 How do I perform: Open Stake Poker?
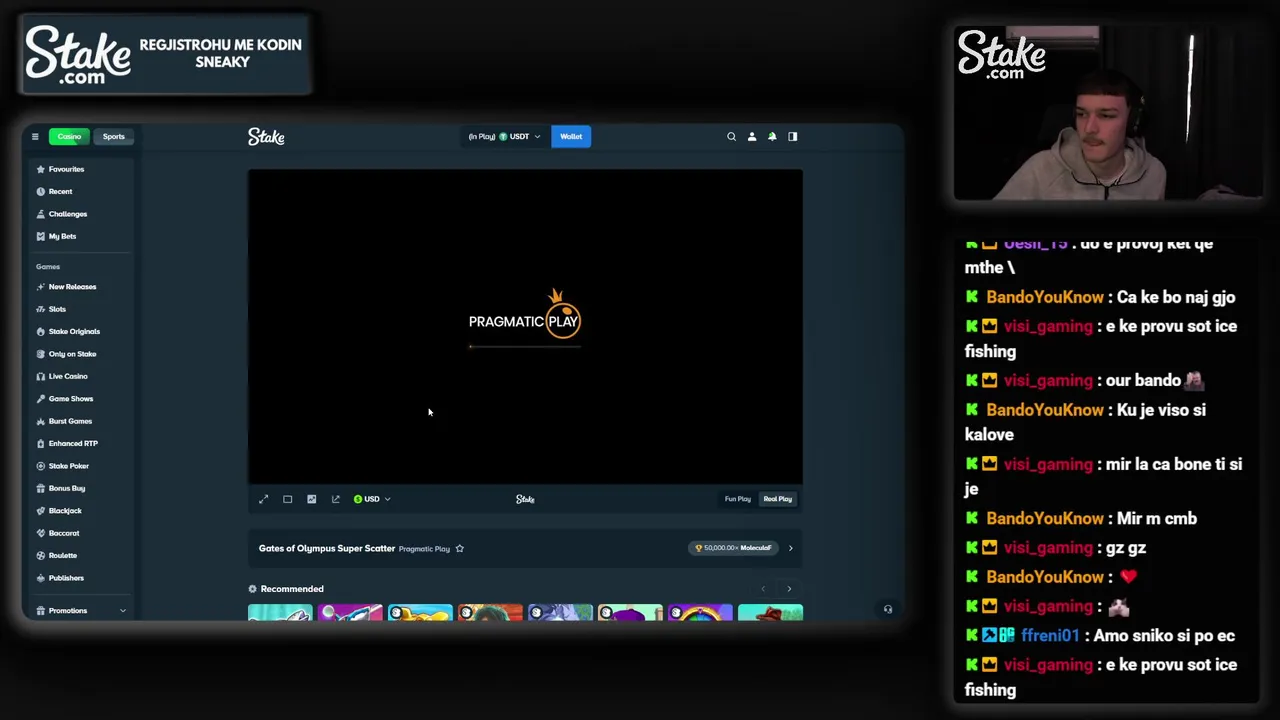[x=68, y=466]
